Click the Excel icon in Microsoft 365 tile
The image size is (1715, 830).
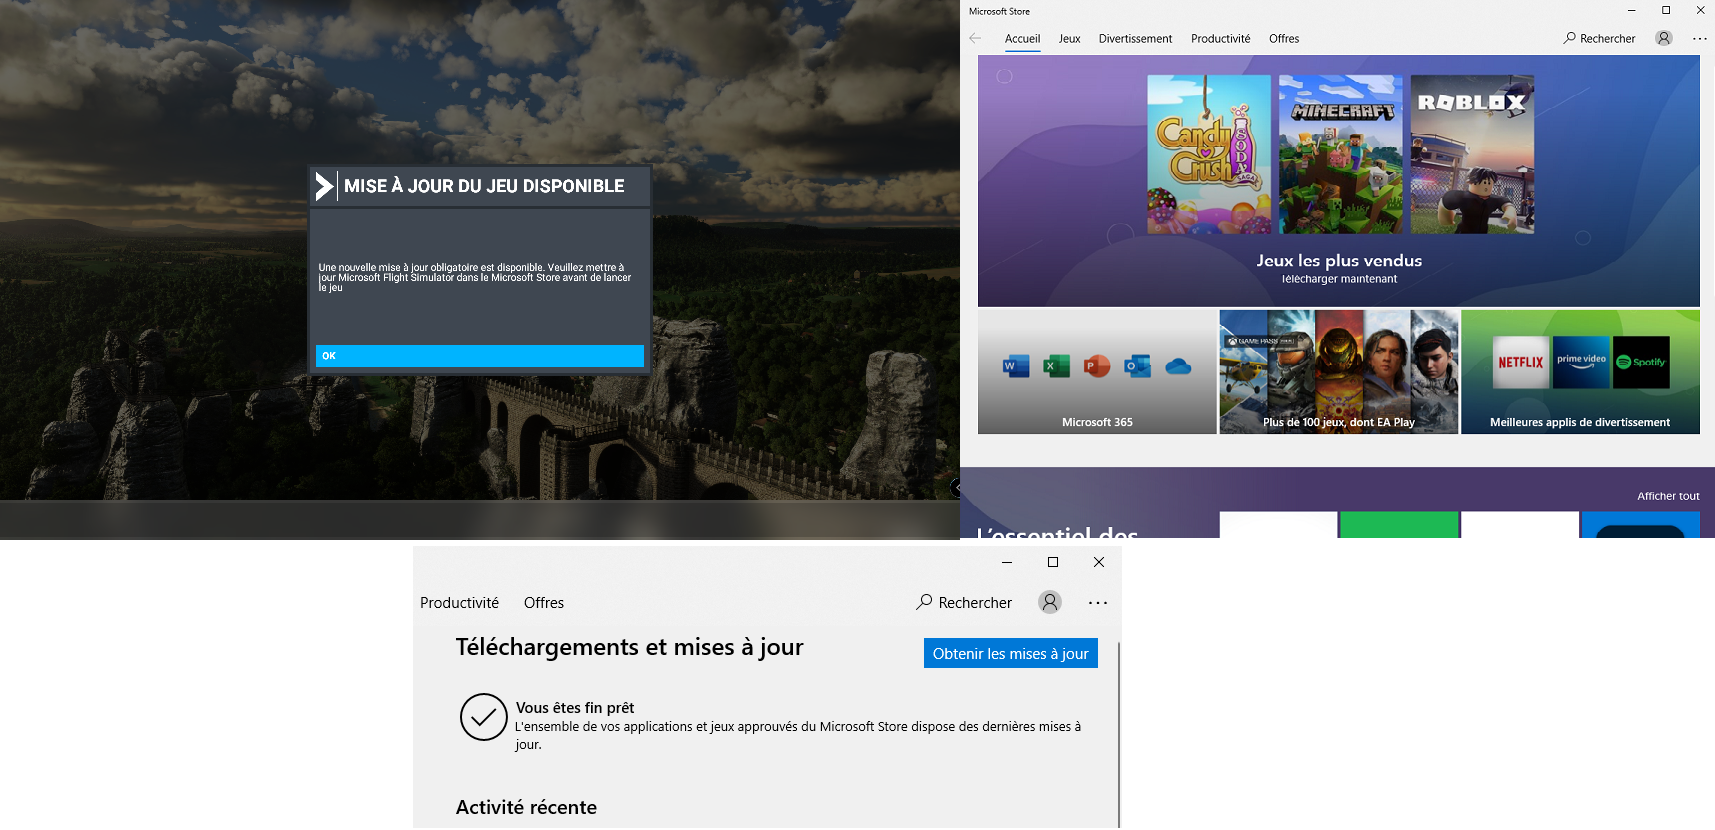[1056, 367]
